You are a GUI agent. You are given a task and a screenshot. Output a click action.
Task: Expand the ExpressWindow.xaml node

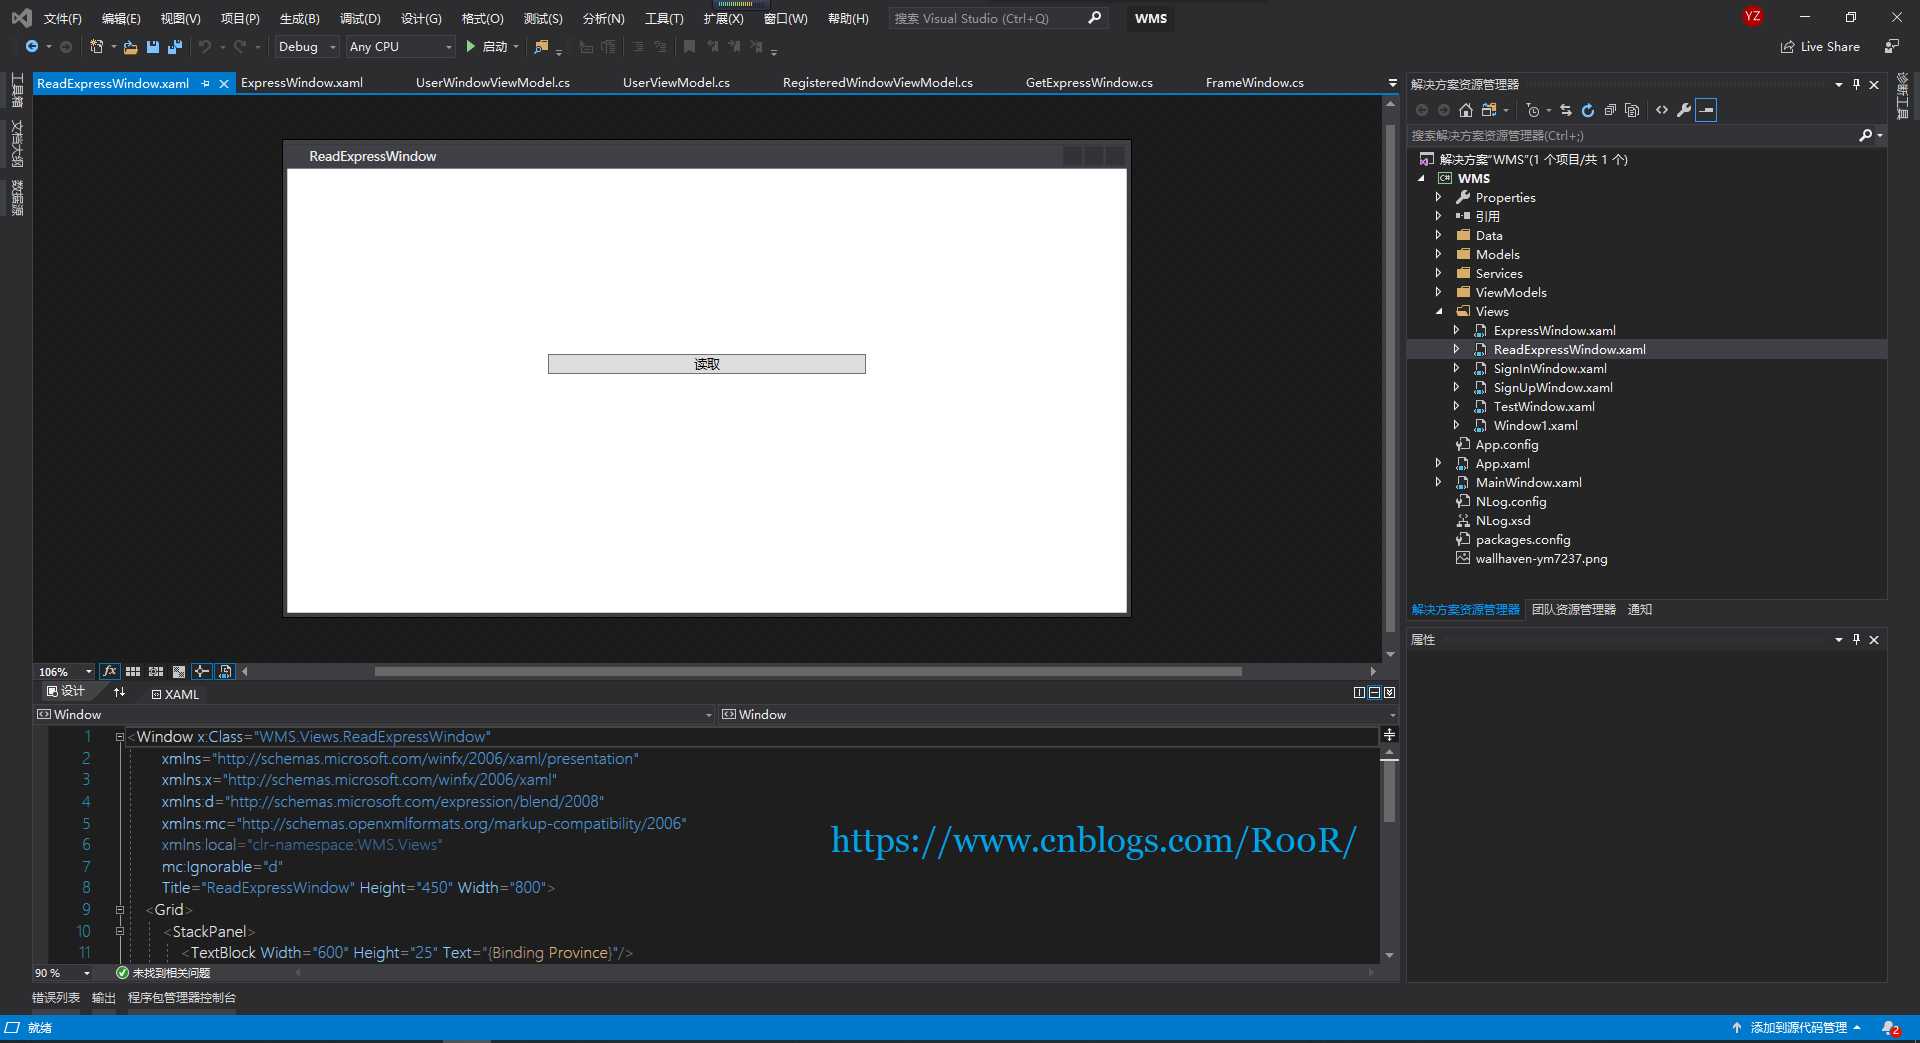tap(1456, 330)
